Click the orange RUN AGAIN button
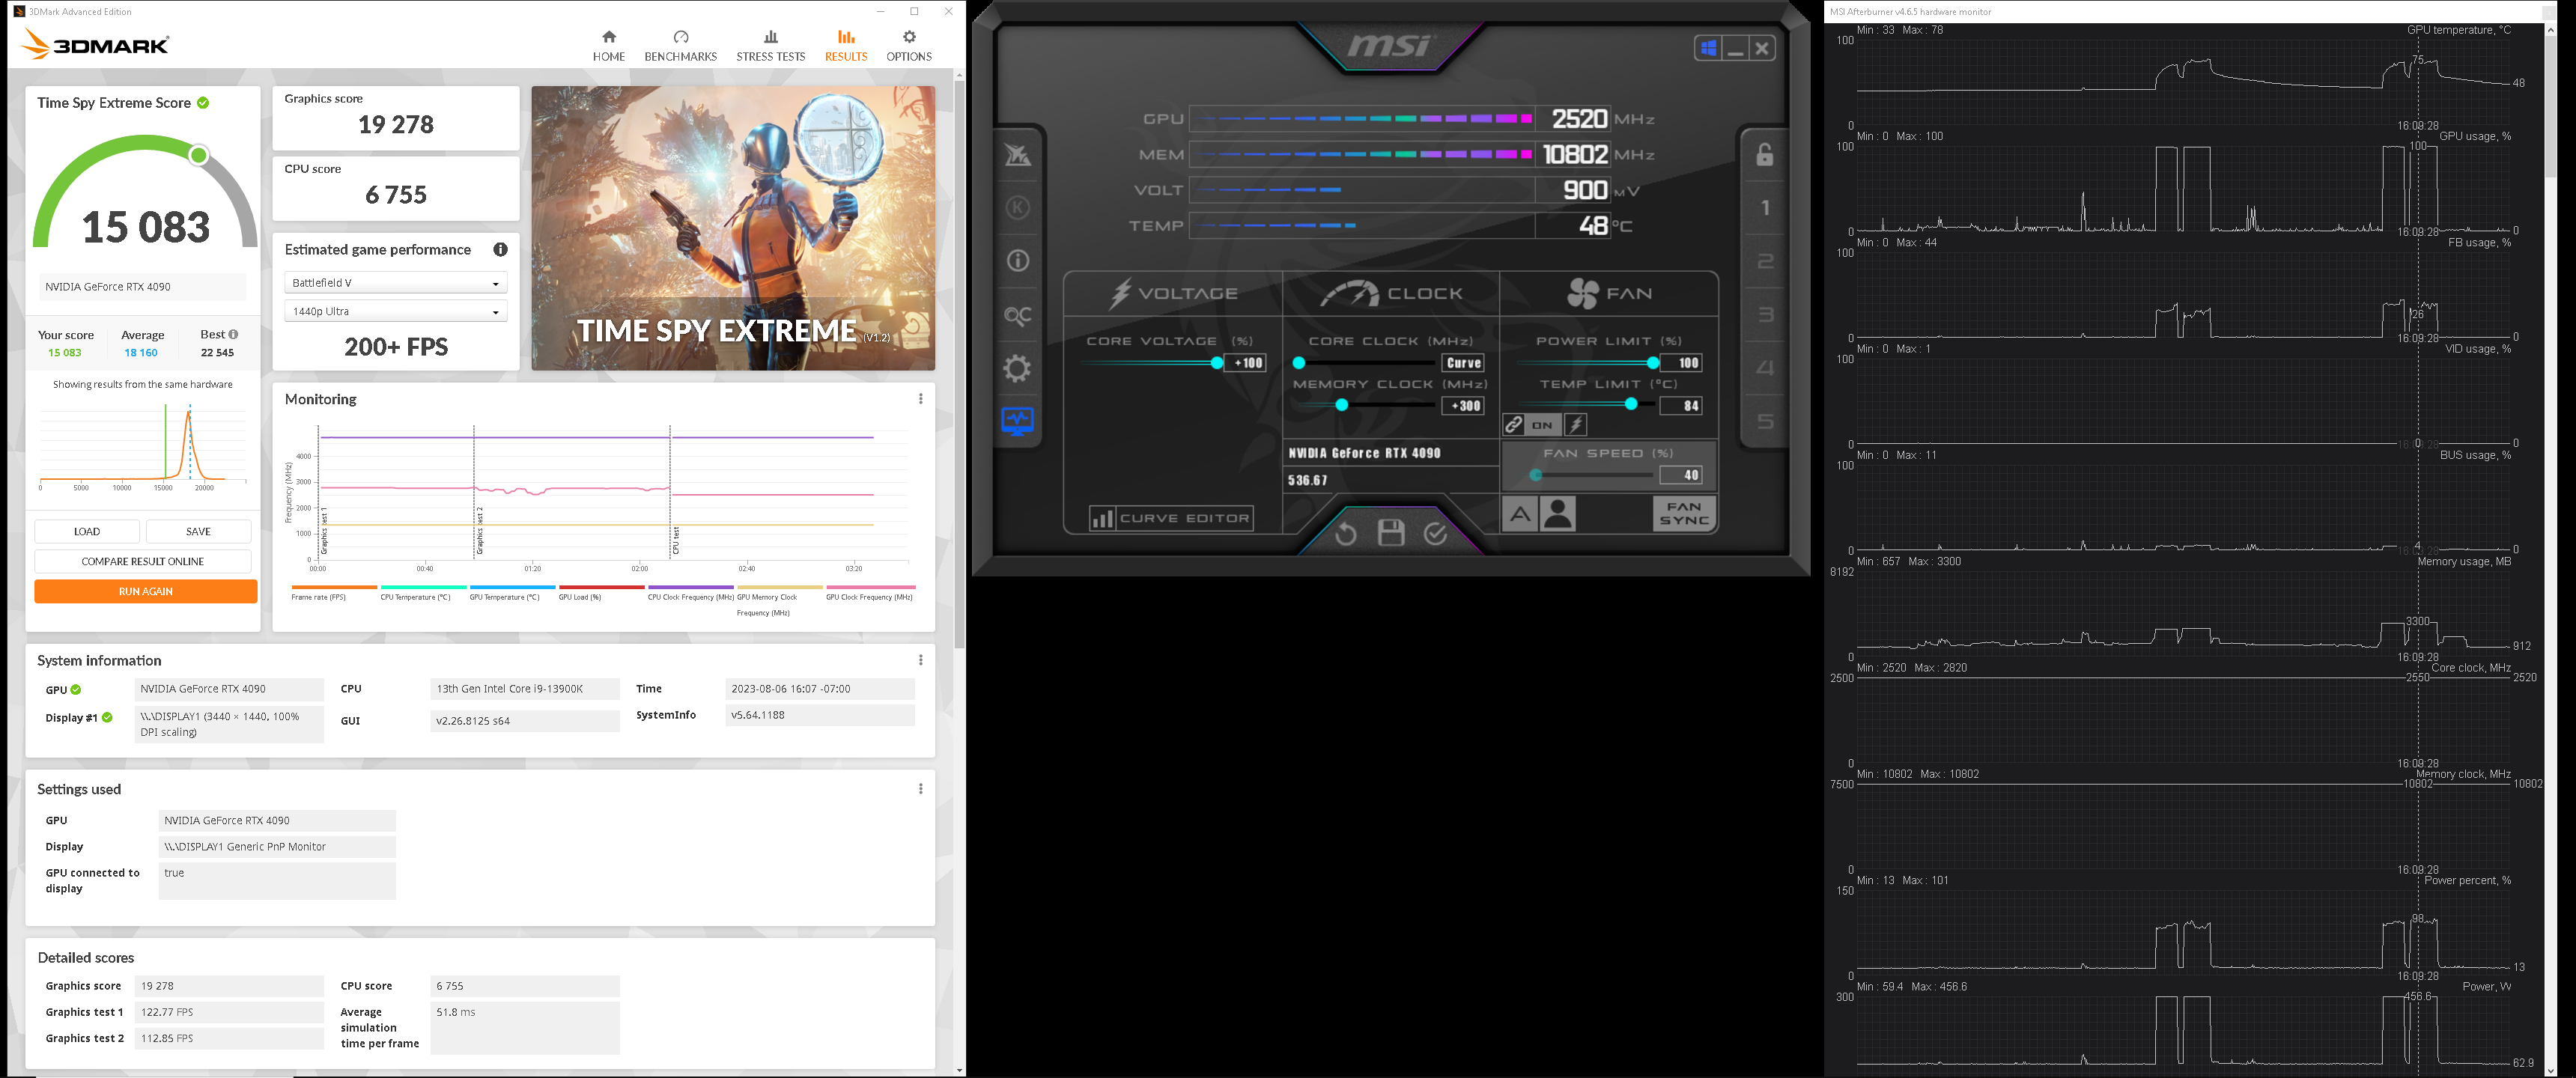The height and width of the screenshot is (1078, 2576). [x=145, y=591]
